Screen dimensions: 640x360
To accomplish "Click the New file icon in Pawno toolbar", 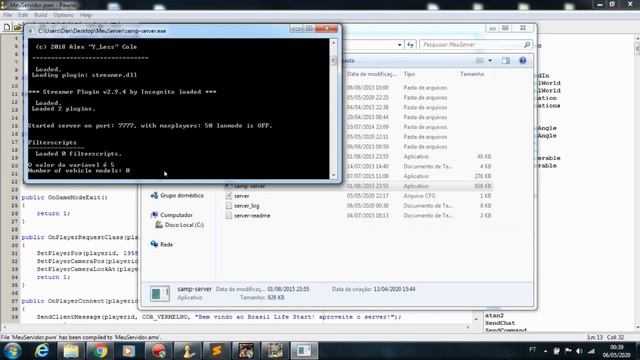I will [7, 27].
